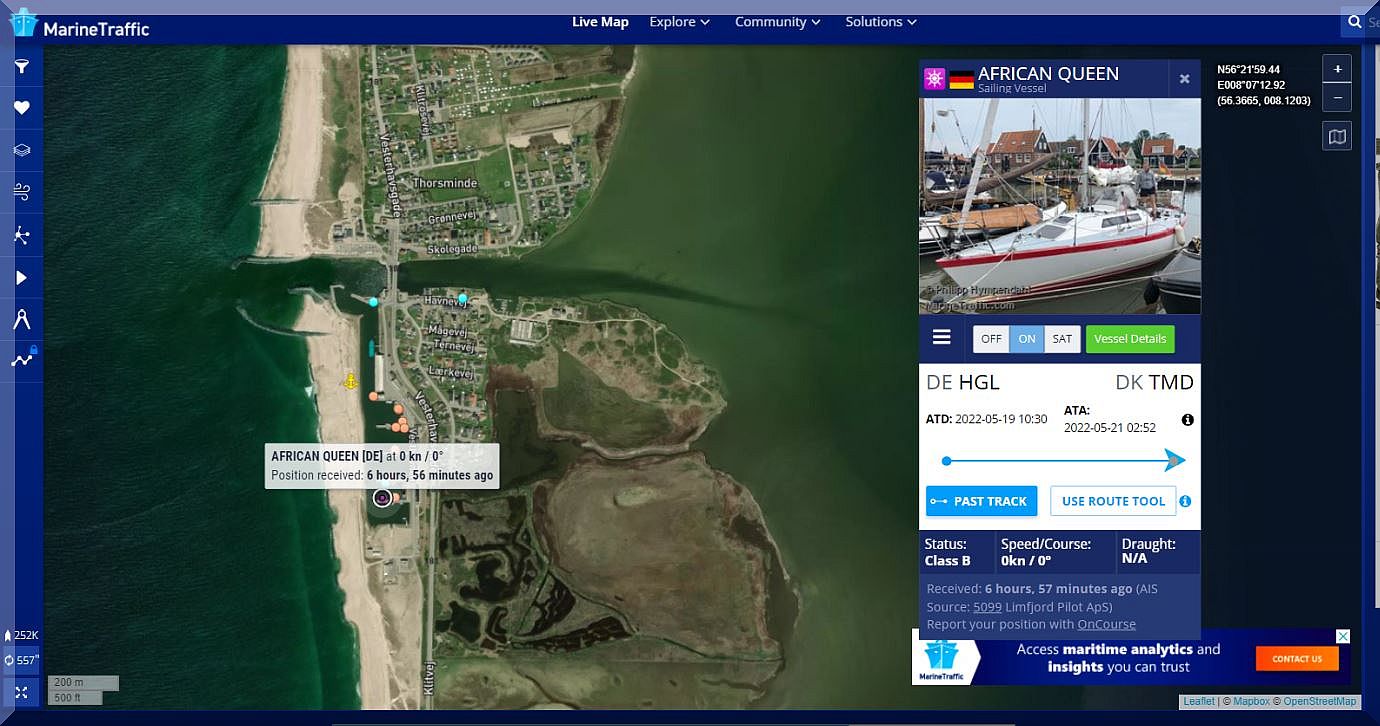The height and width of the screenshot is (726, 1380).
Task: Click the play voyage icon in sidebar
Action: point(21,277)
